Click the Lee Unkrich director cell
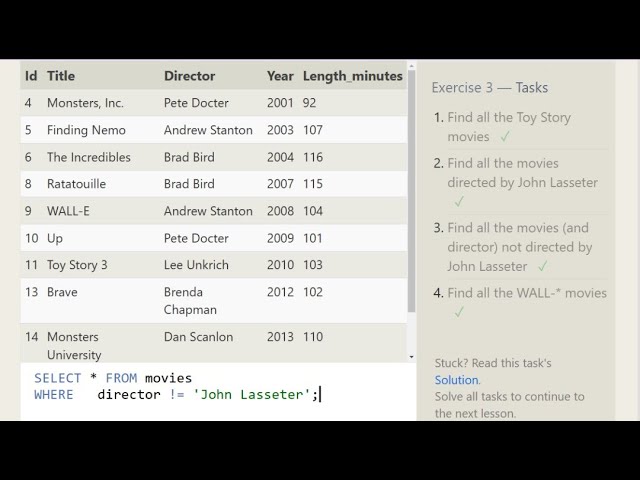Viewport: 640px width, 480px height. (196, 265)
